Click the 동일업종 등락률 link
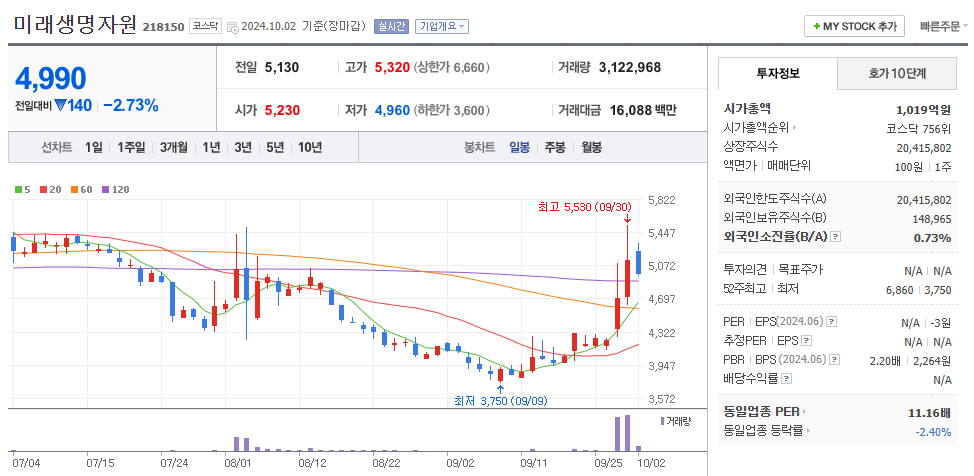Image resolution: width=974 pixels, height=476 pixels. pyautogui.click(x=763, y=429)
